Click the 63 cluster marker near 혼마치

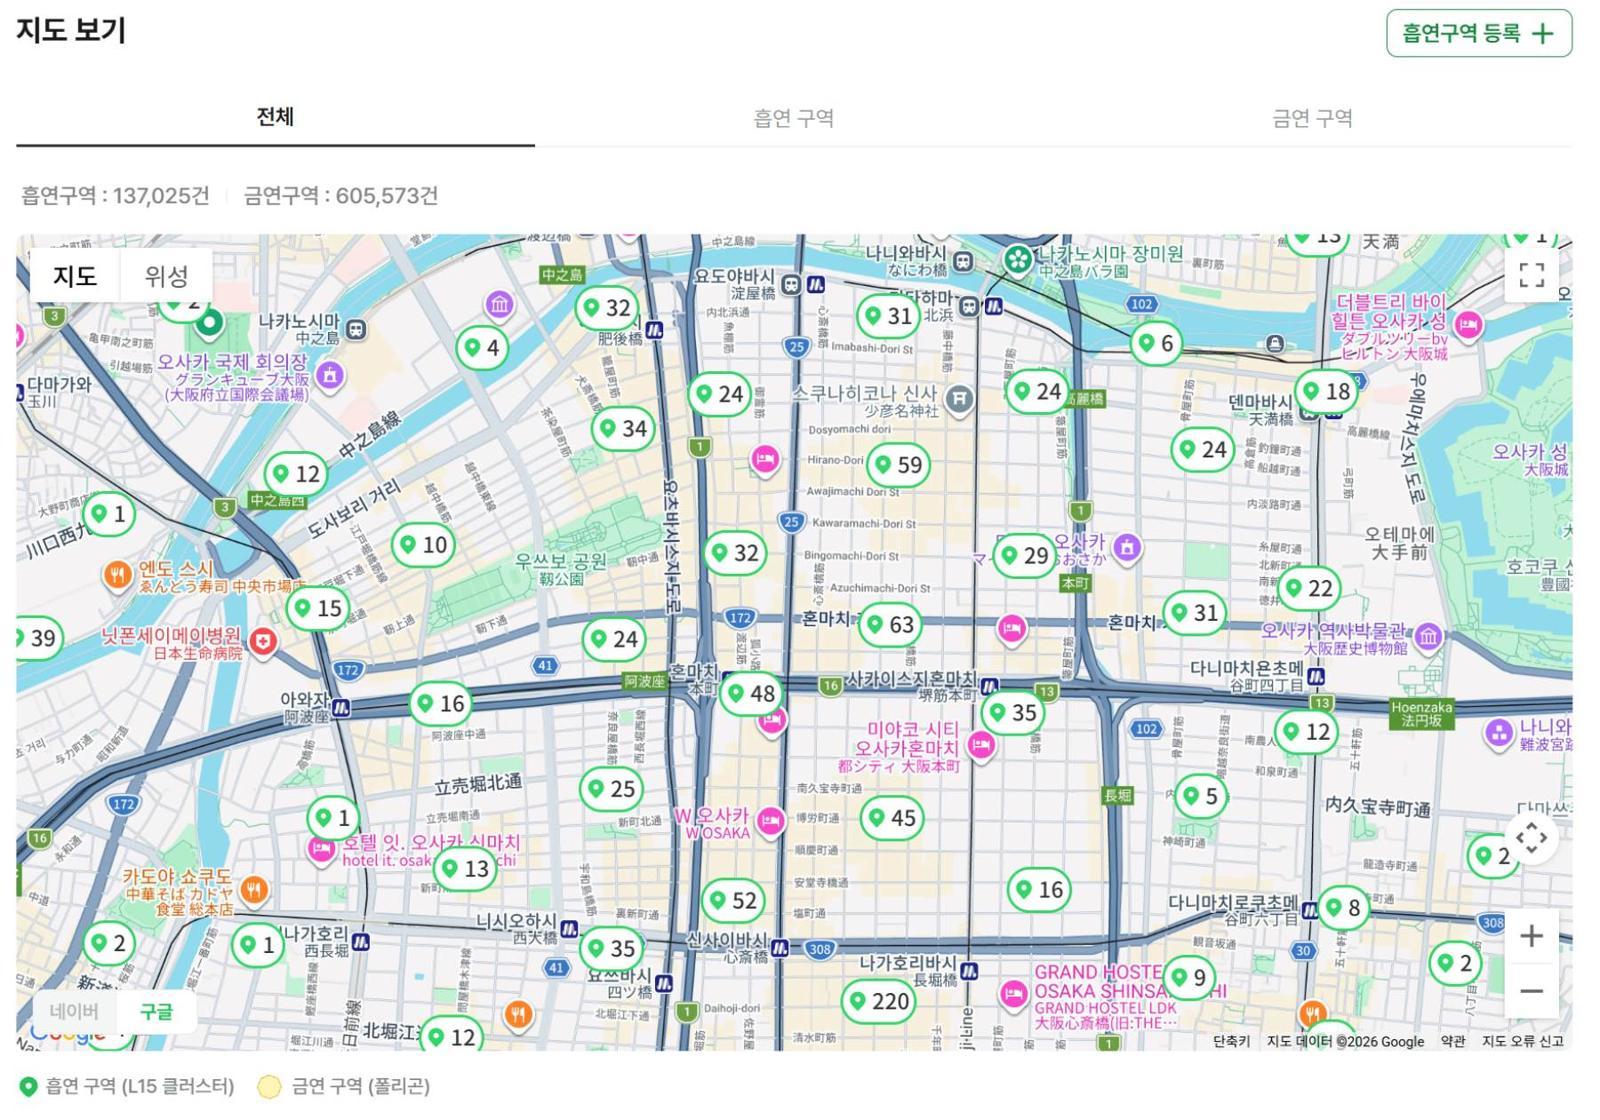pyautogui.click(x=889, y=625)
